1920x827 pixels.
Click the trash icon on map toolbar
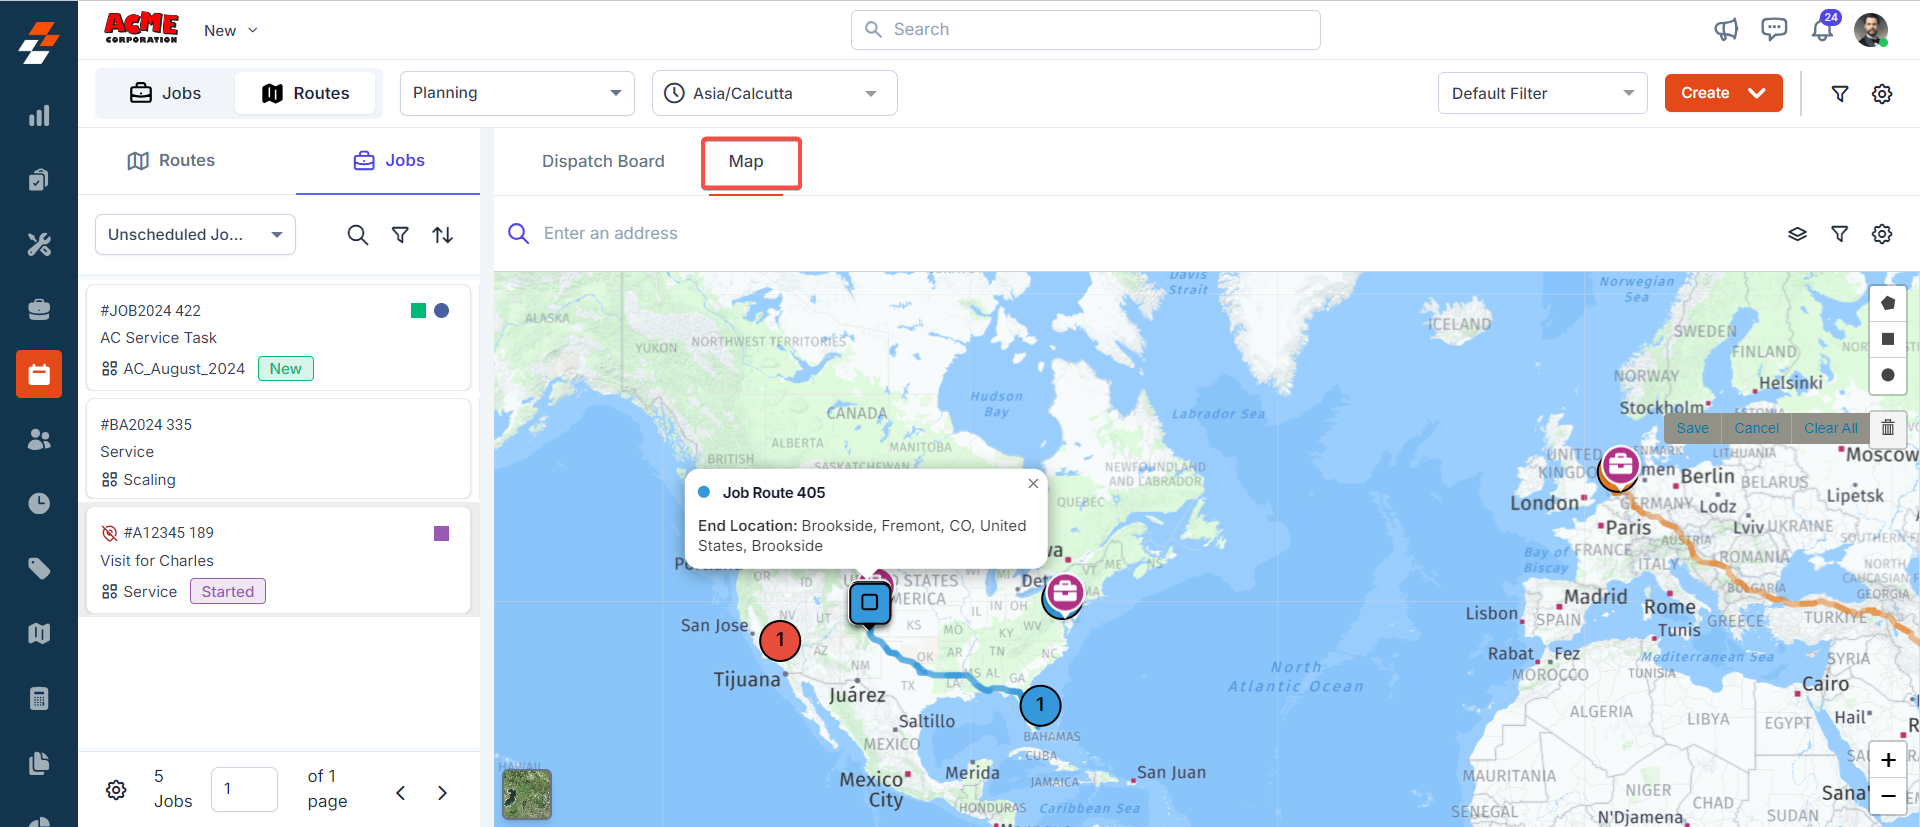coord(1887,428)
